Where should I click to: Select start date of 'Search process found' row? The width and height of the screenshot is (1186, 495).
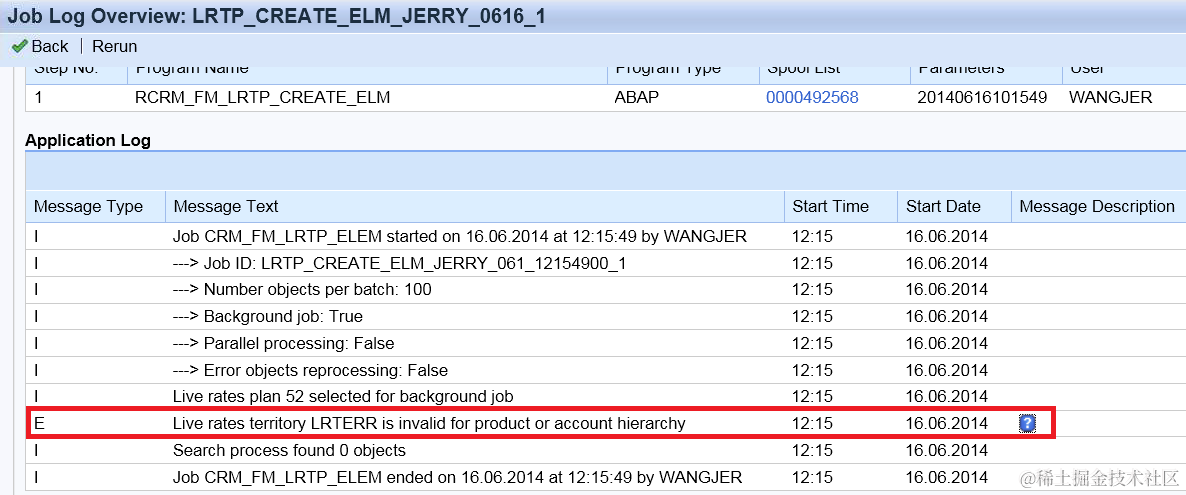point(946,450)
